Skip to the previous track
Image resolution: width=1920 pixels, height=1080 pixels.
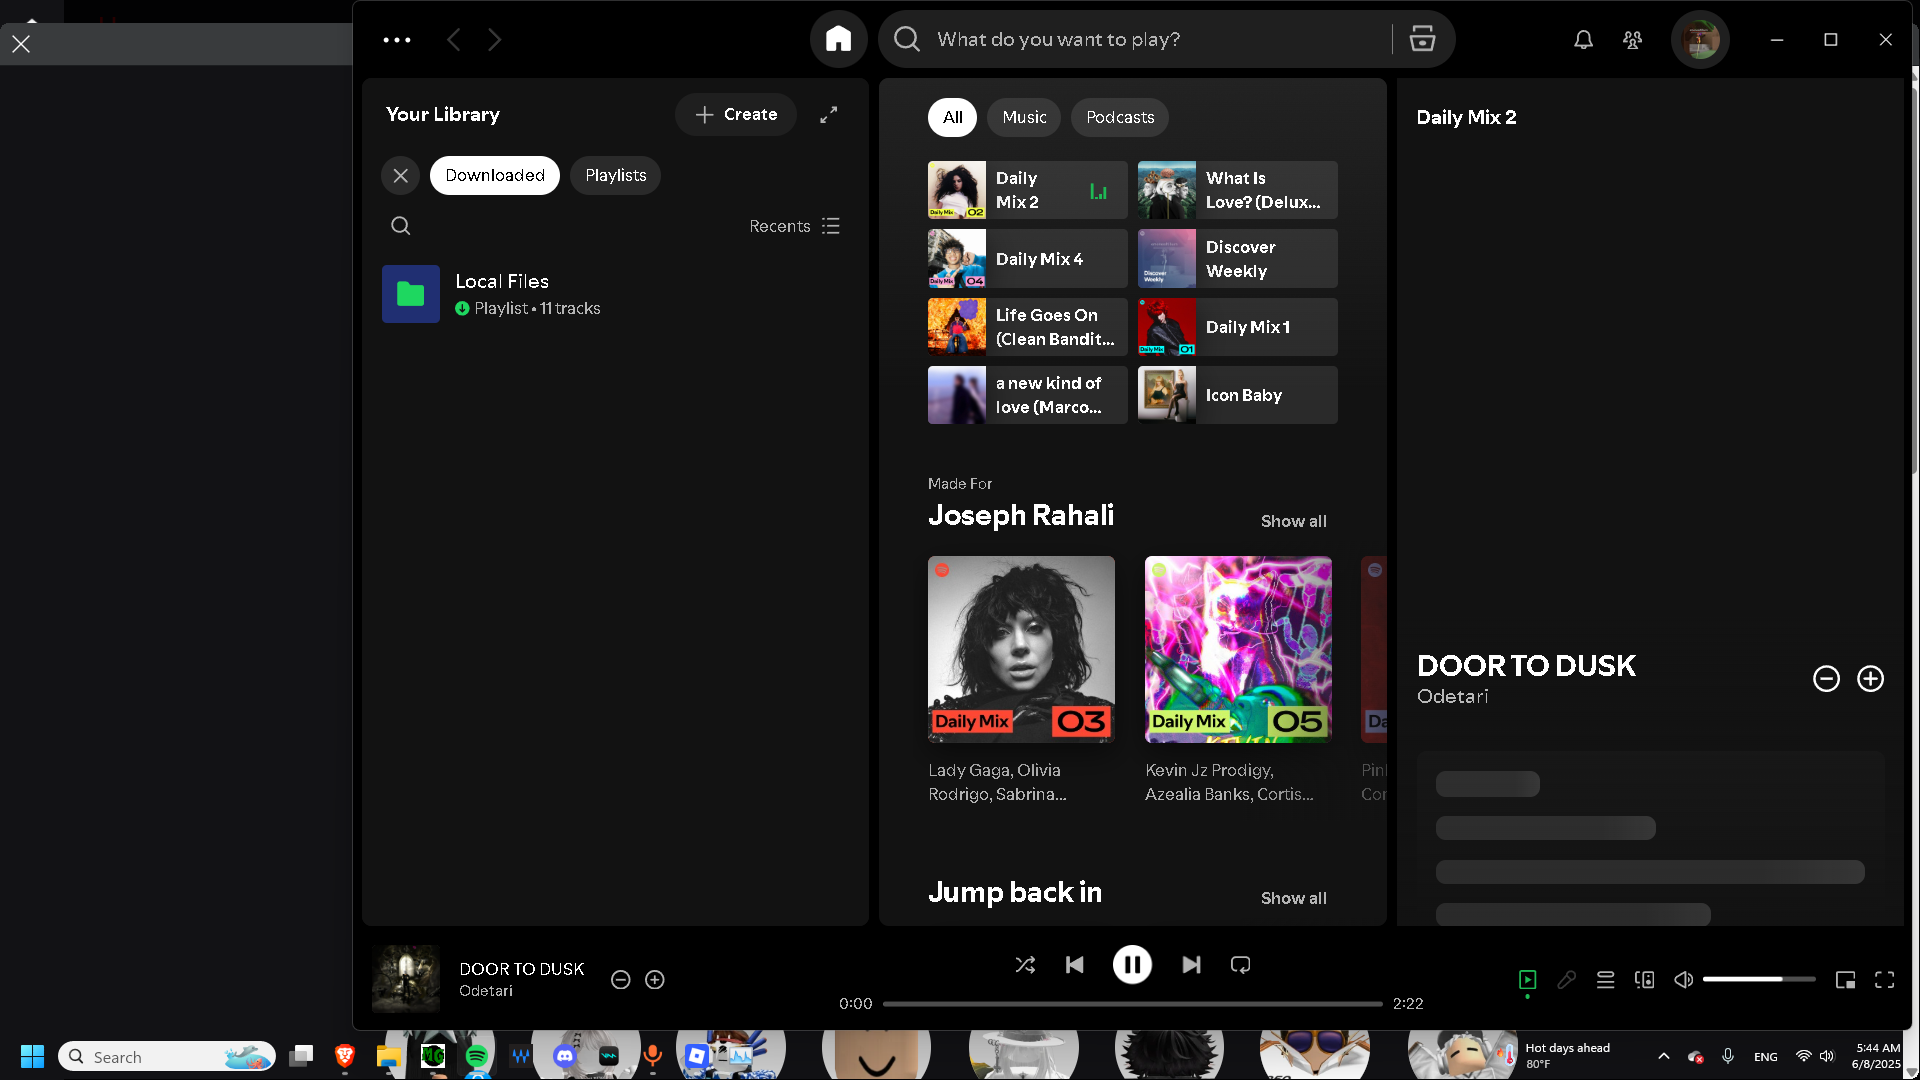click(x=1075, y=965)
